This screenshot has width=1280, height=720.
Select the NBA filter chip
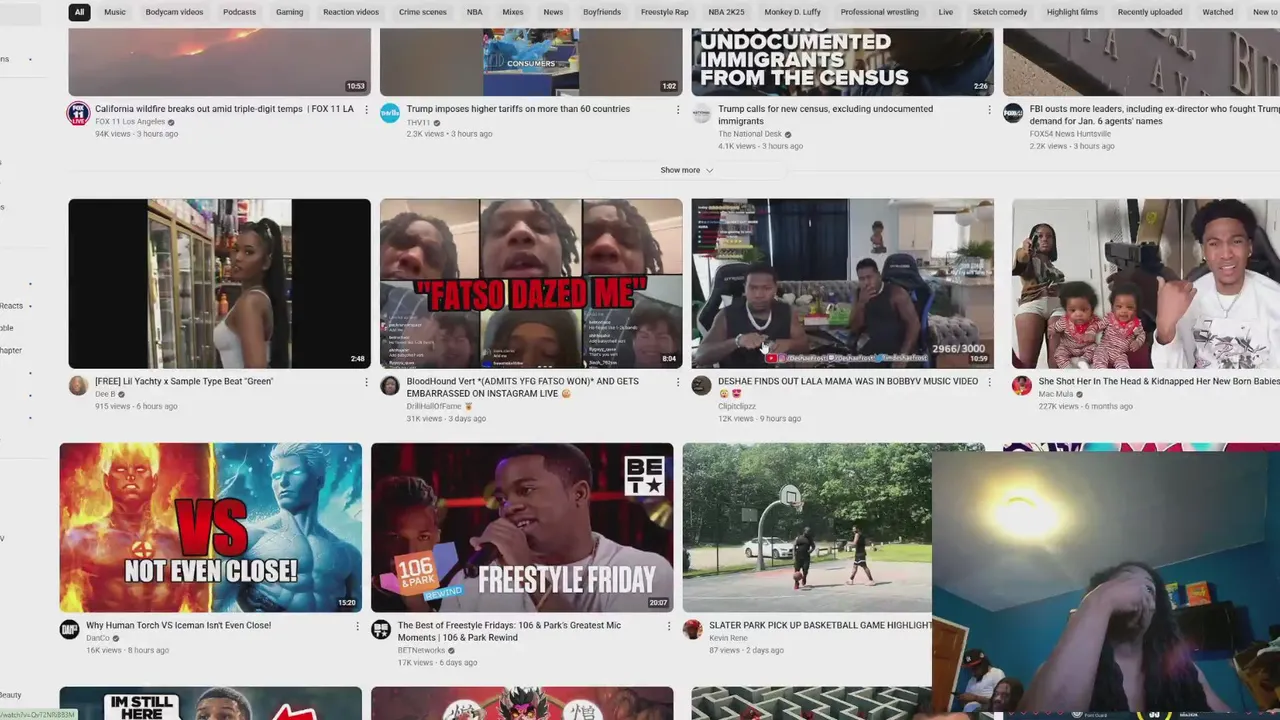click(x=474, y=12)
